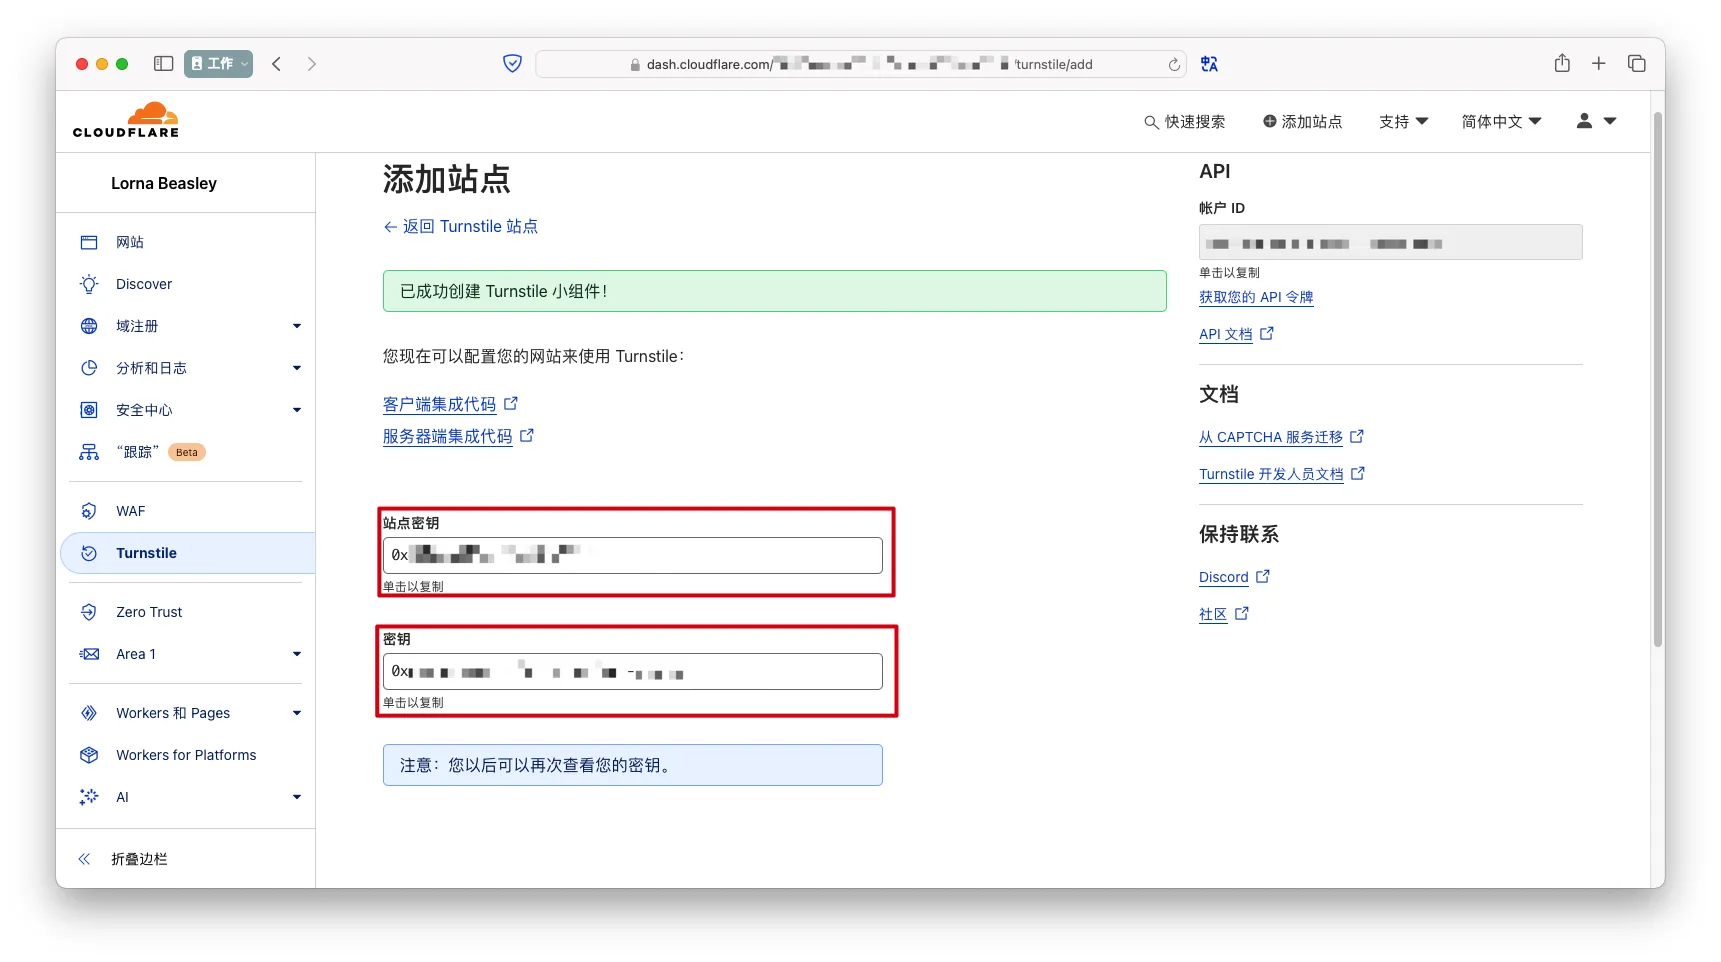Open the 客户端集成代码 link
1721x962 pixels.
pyautogui.click(x=450, y=404)
